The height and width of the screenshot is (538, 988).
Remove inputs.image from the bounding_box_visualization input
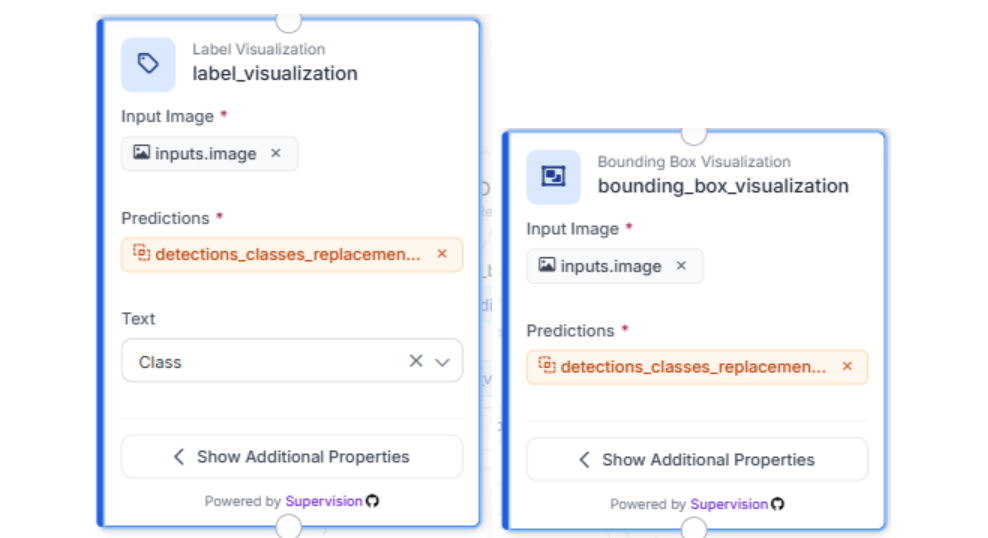tap(681, 266)
